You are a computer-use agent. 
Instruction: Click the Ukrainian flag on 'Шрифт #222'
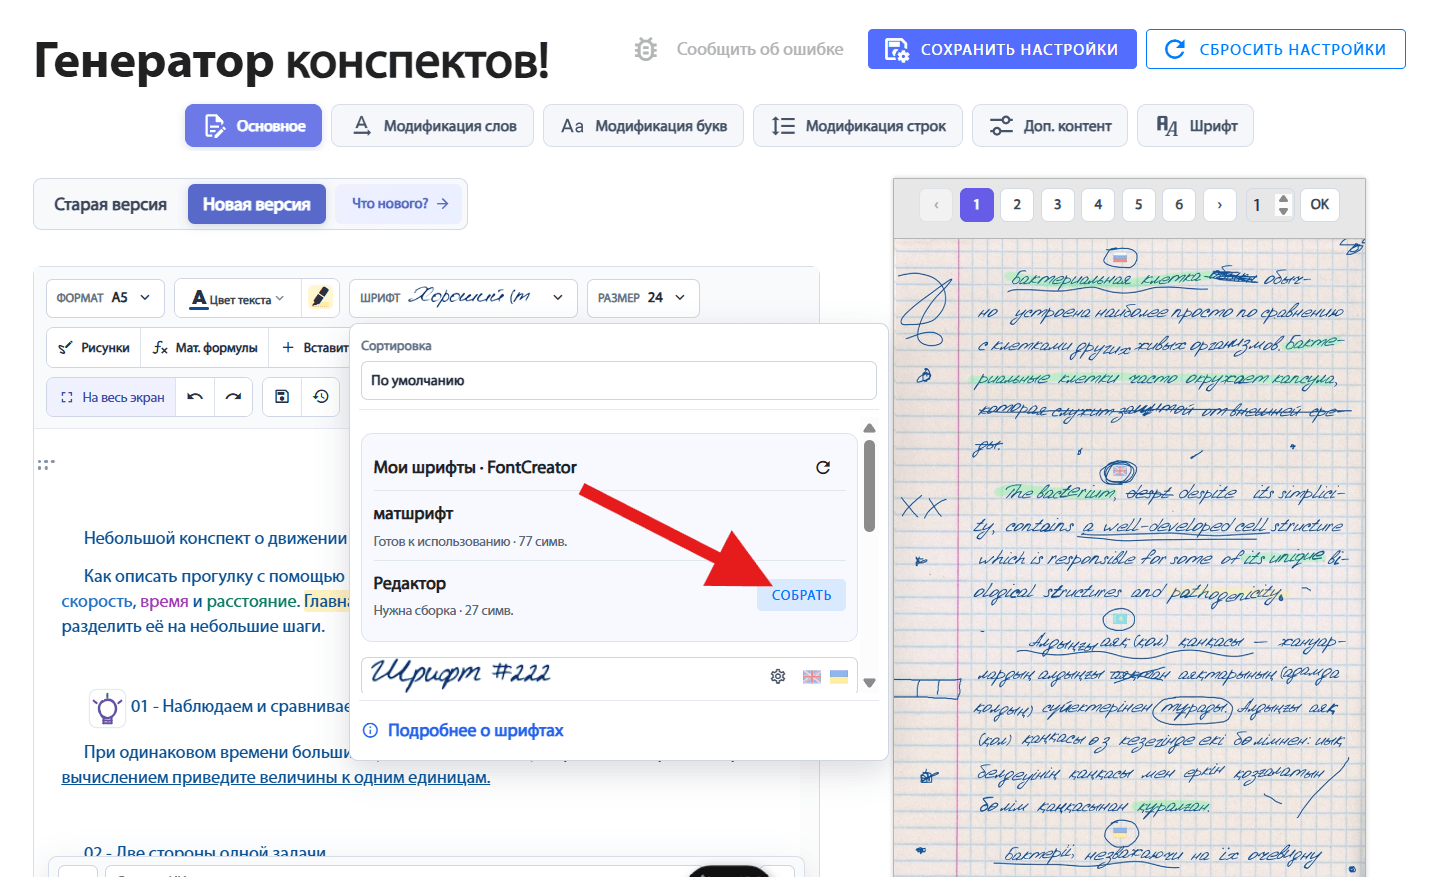[x=839, y=677]
